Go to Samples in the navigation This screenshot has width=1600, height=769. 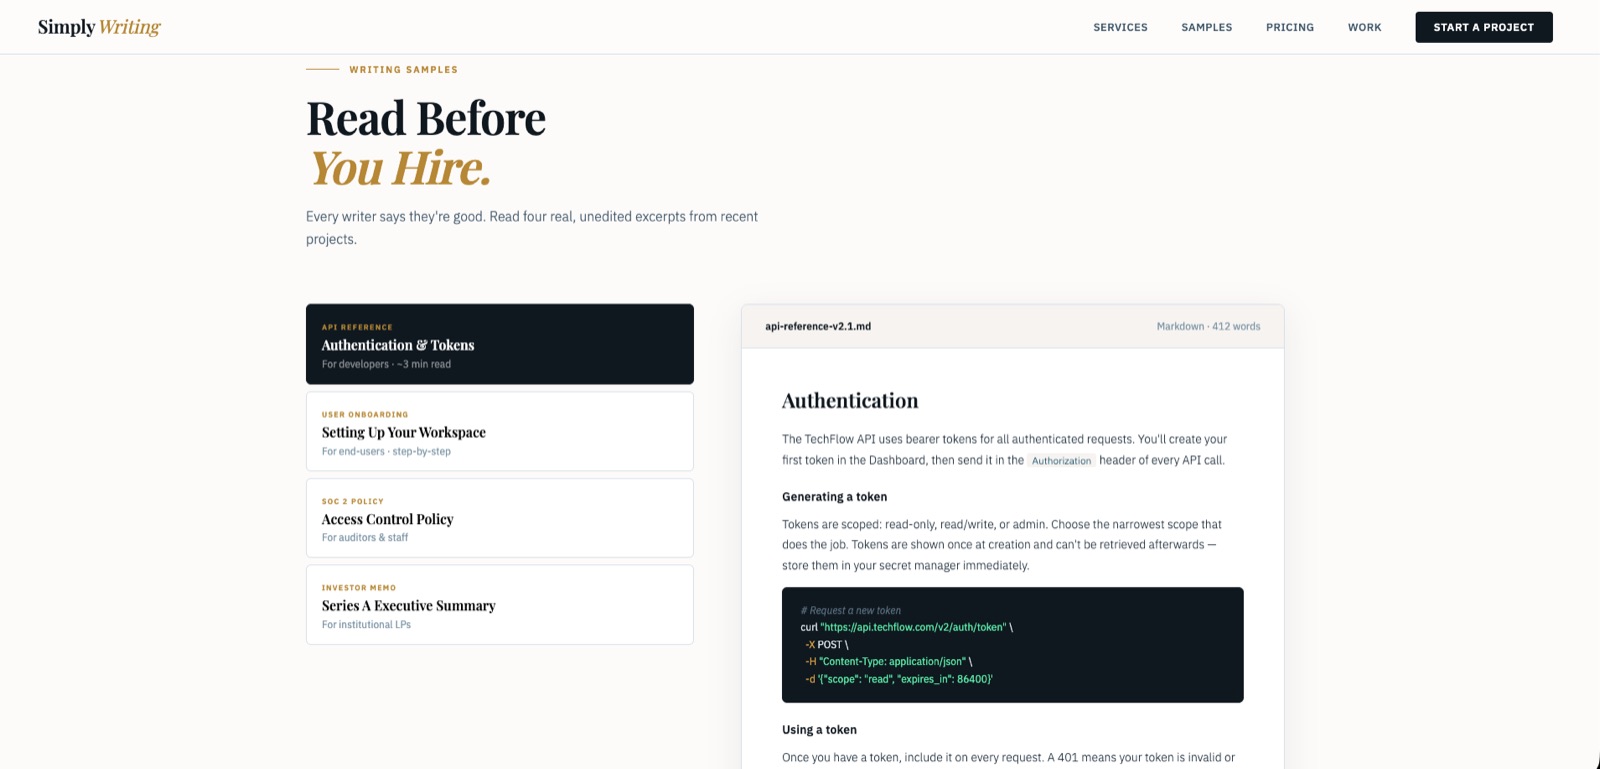point(1206,27)
